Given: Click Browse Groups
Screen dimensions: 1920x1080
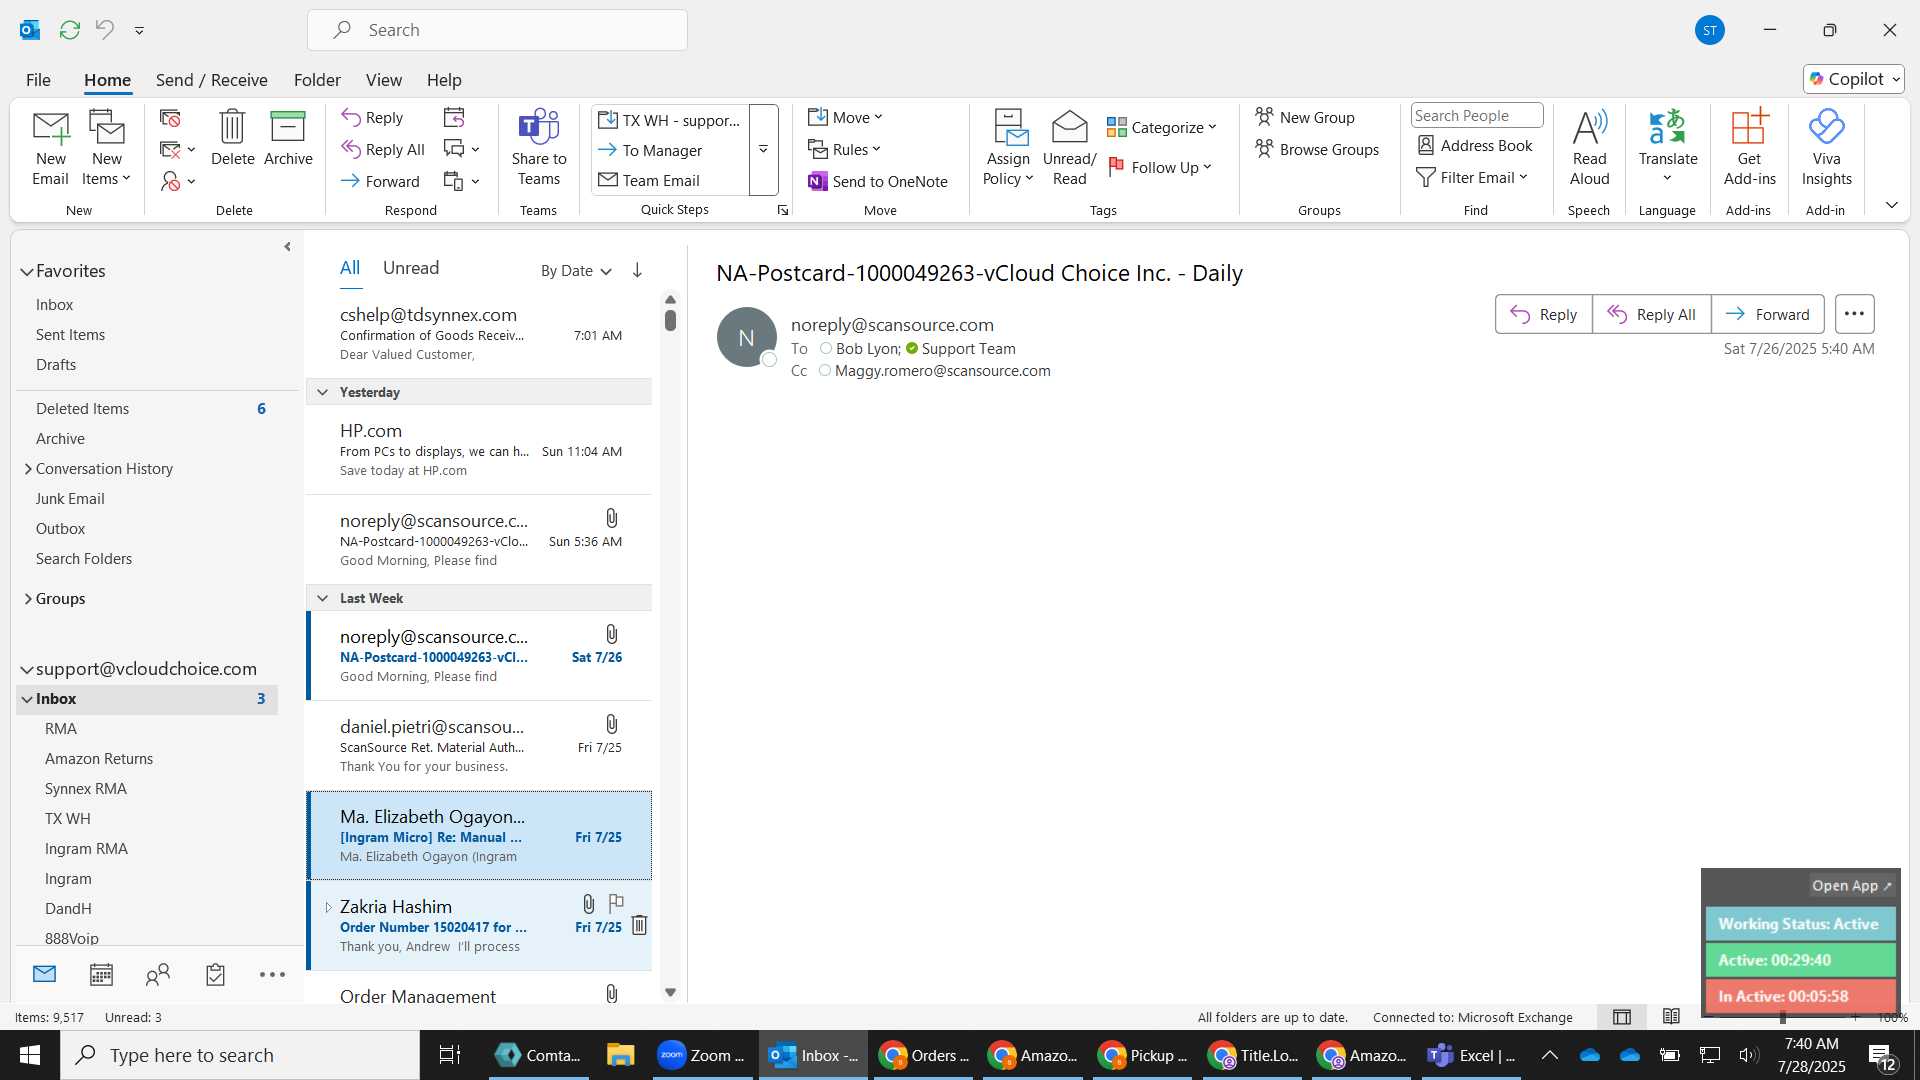Looking at the screenshot, I should [x=1317, y=149].
